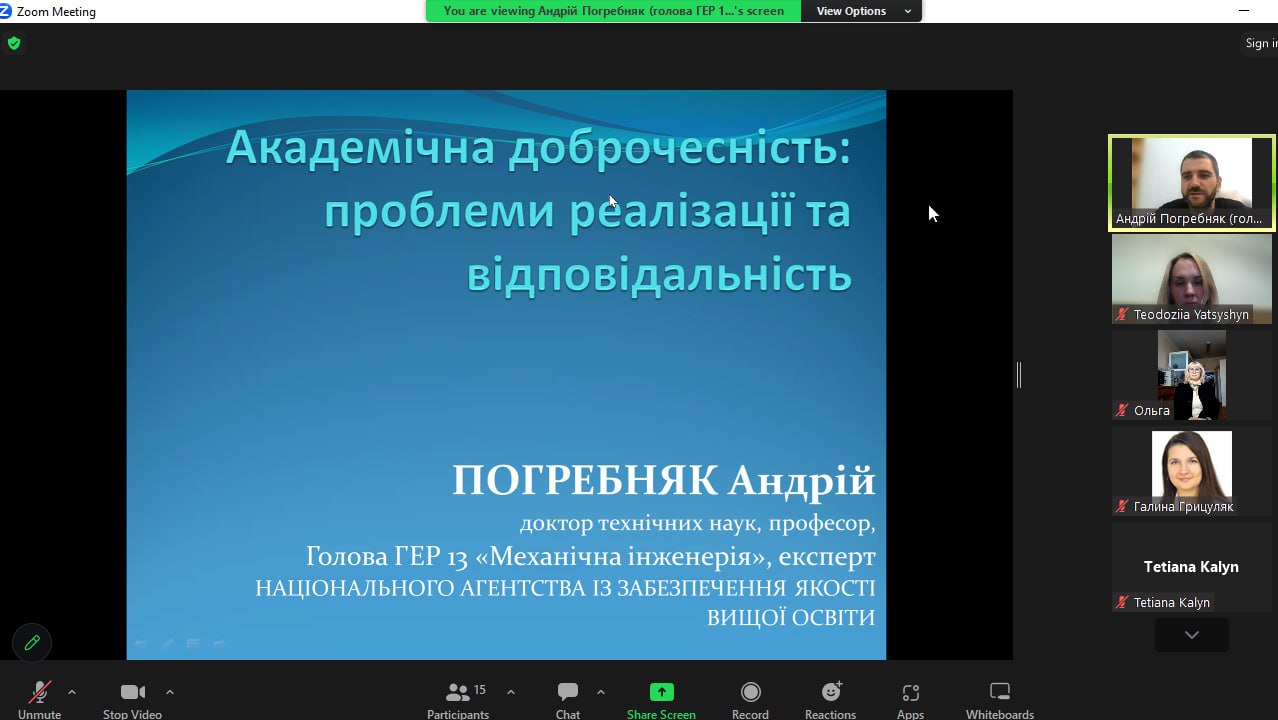1278x720 pixels.
Task: Expand the arrow next to Participants
Action: click(x=511, y=692)
